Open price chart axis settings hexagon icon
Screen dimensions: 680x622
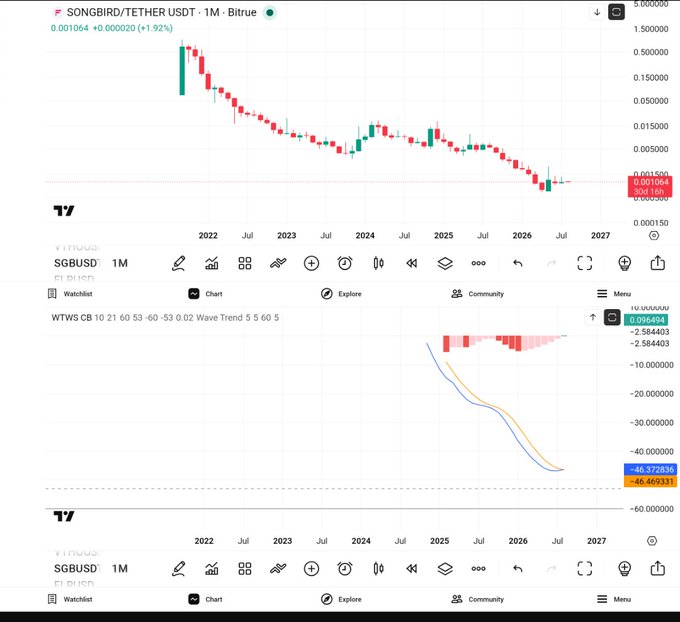click(x=654, y=236)
